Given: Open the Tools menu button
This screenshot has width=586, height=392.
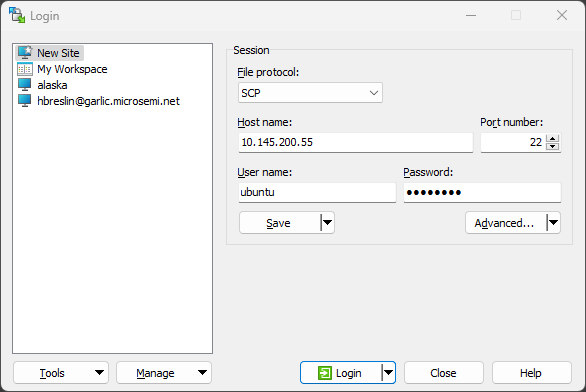Looking at the screenshot, I should [61, 373].
